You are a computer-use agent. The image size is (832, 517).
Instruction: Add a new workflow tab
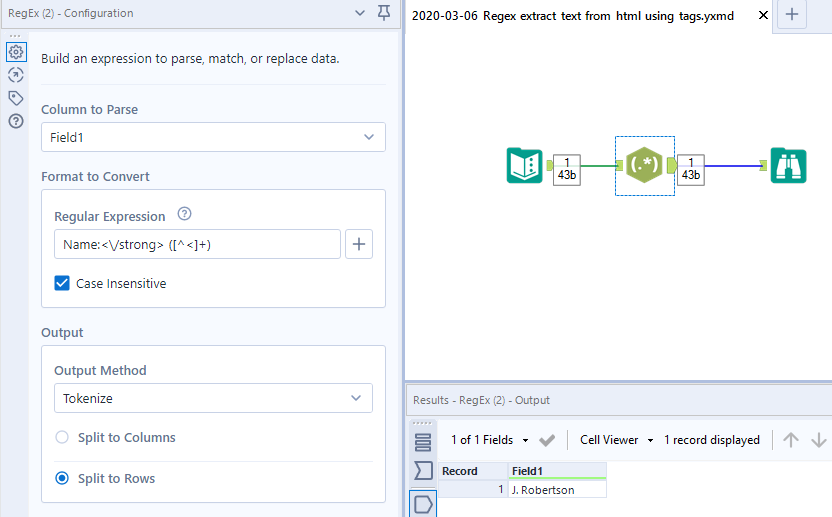point(792,15)
